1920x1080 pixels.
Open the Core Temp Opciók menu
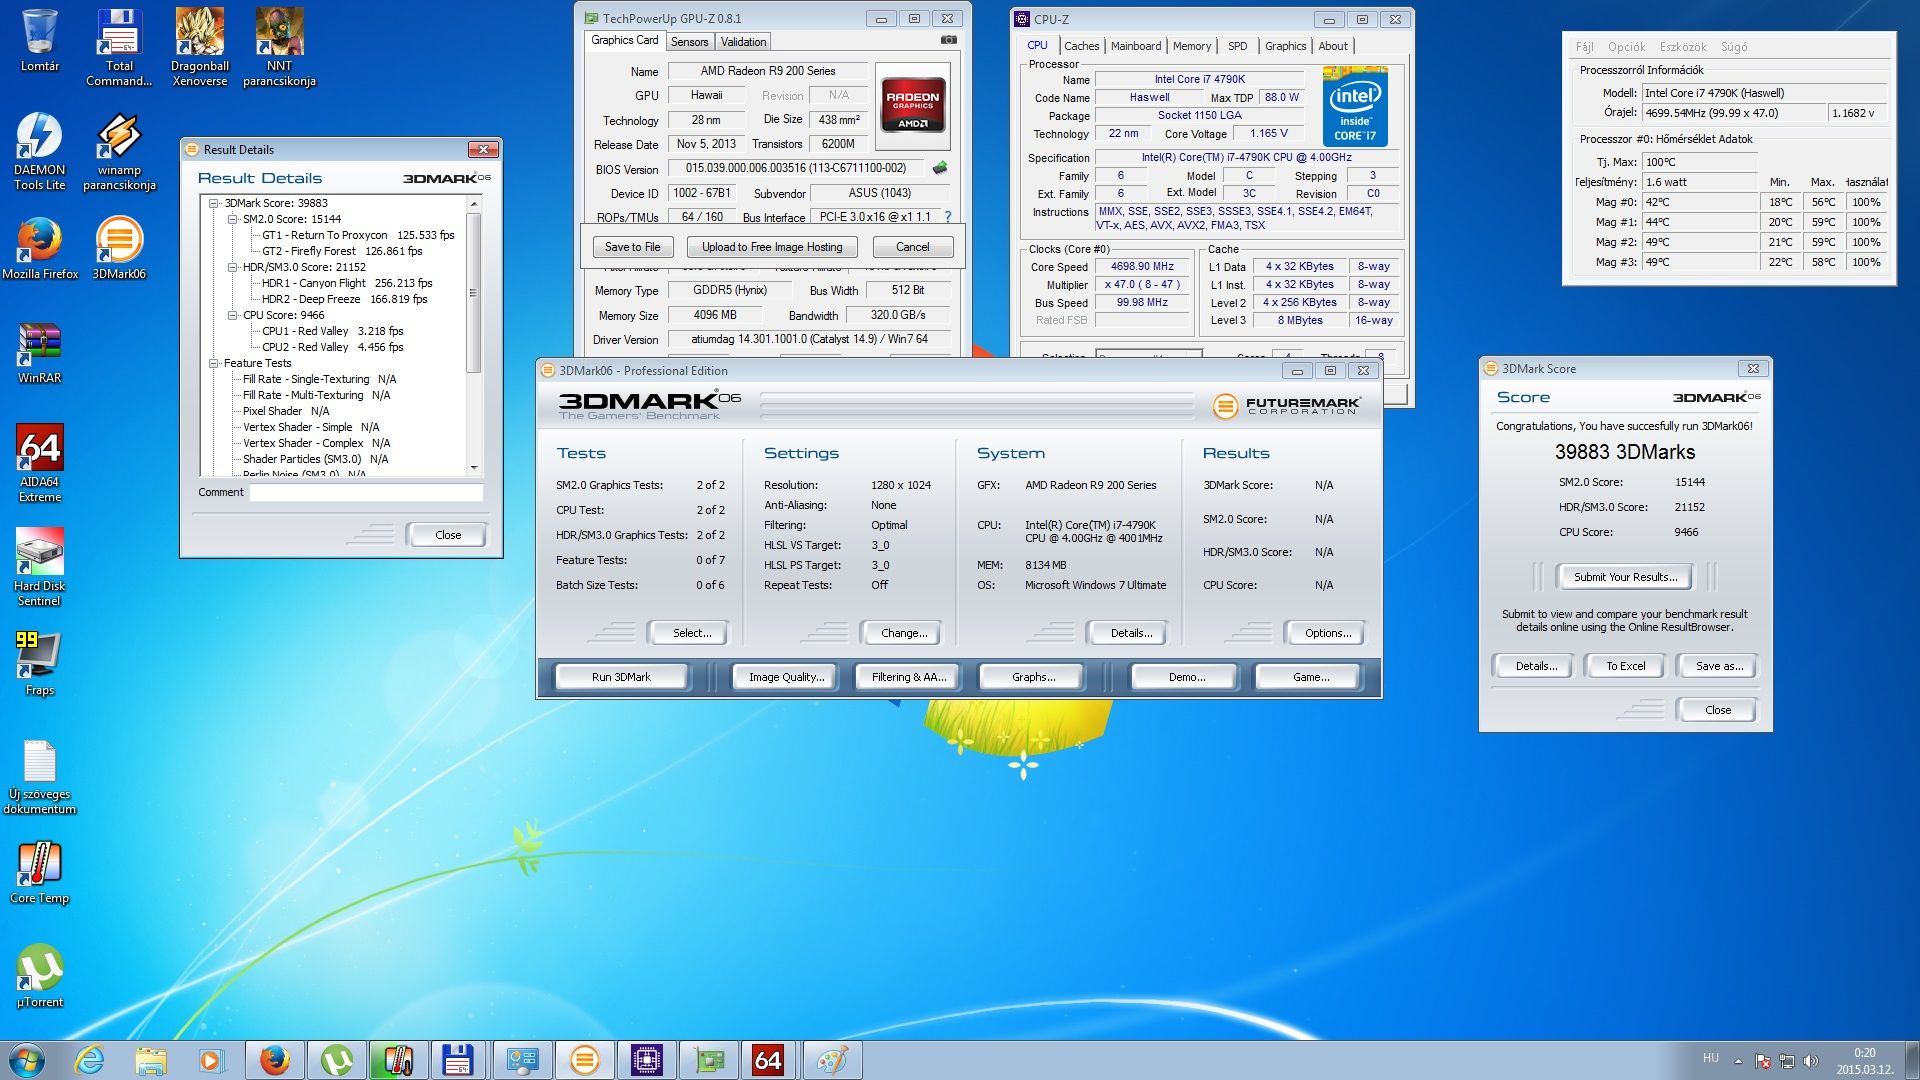point(1626,47)
